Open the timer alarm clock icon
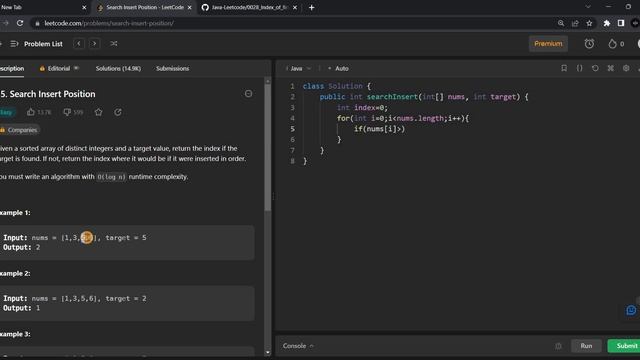Image resolution: width=640 pixels, height=360 pixels. pyautogui.click(x=589, y=44)
